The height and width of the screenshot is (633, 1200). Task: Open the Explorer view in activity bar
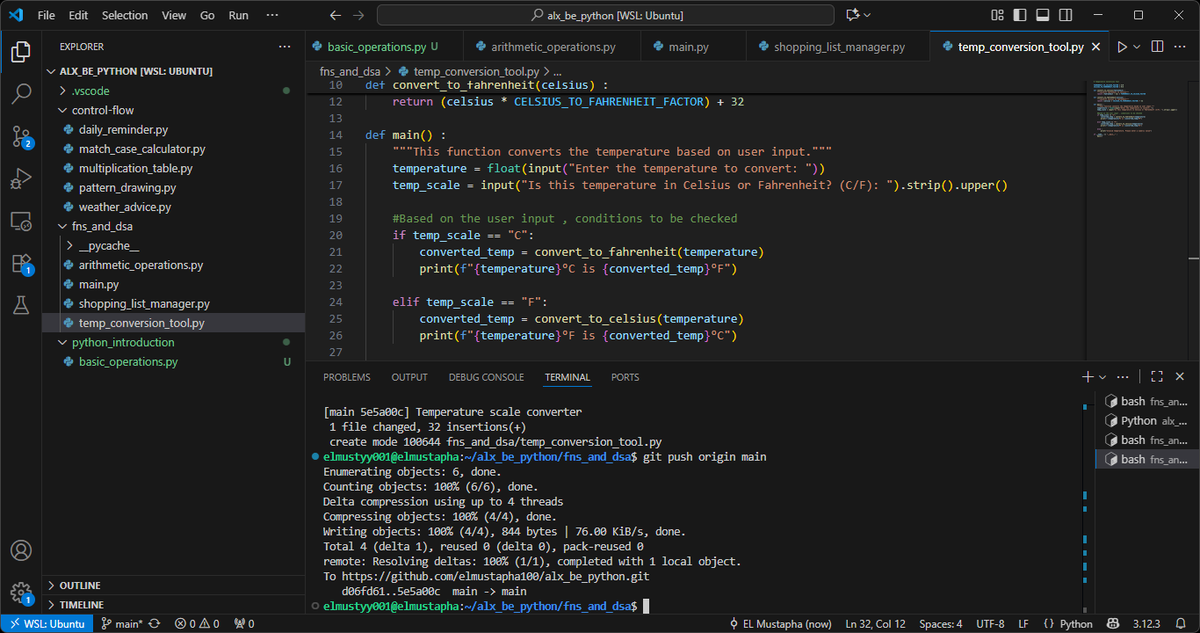[21, 51]
